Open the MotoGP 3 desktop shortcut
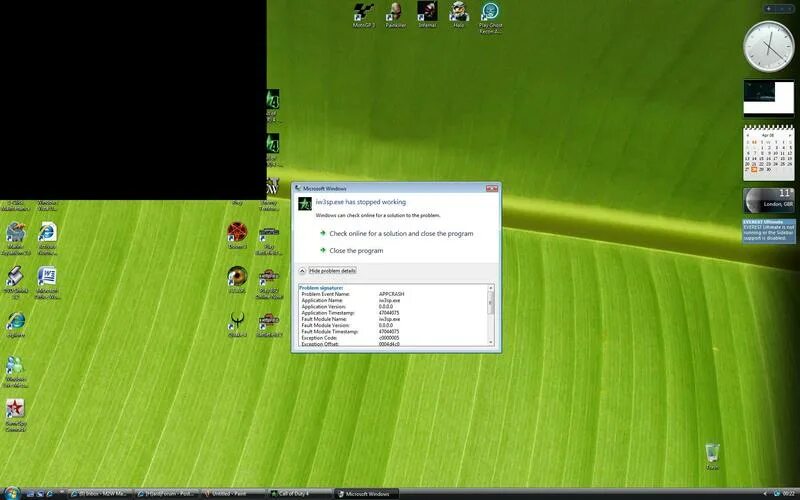The width and height of the screenshot is (800, 500). pyautogui.click(x=364, y=15)
